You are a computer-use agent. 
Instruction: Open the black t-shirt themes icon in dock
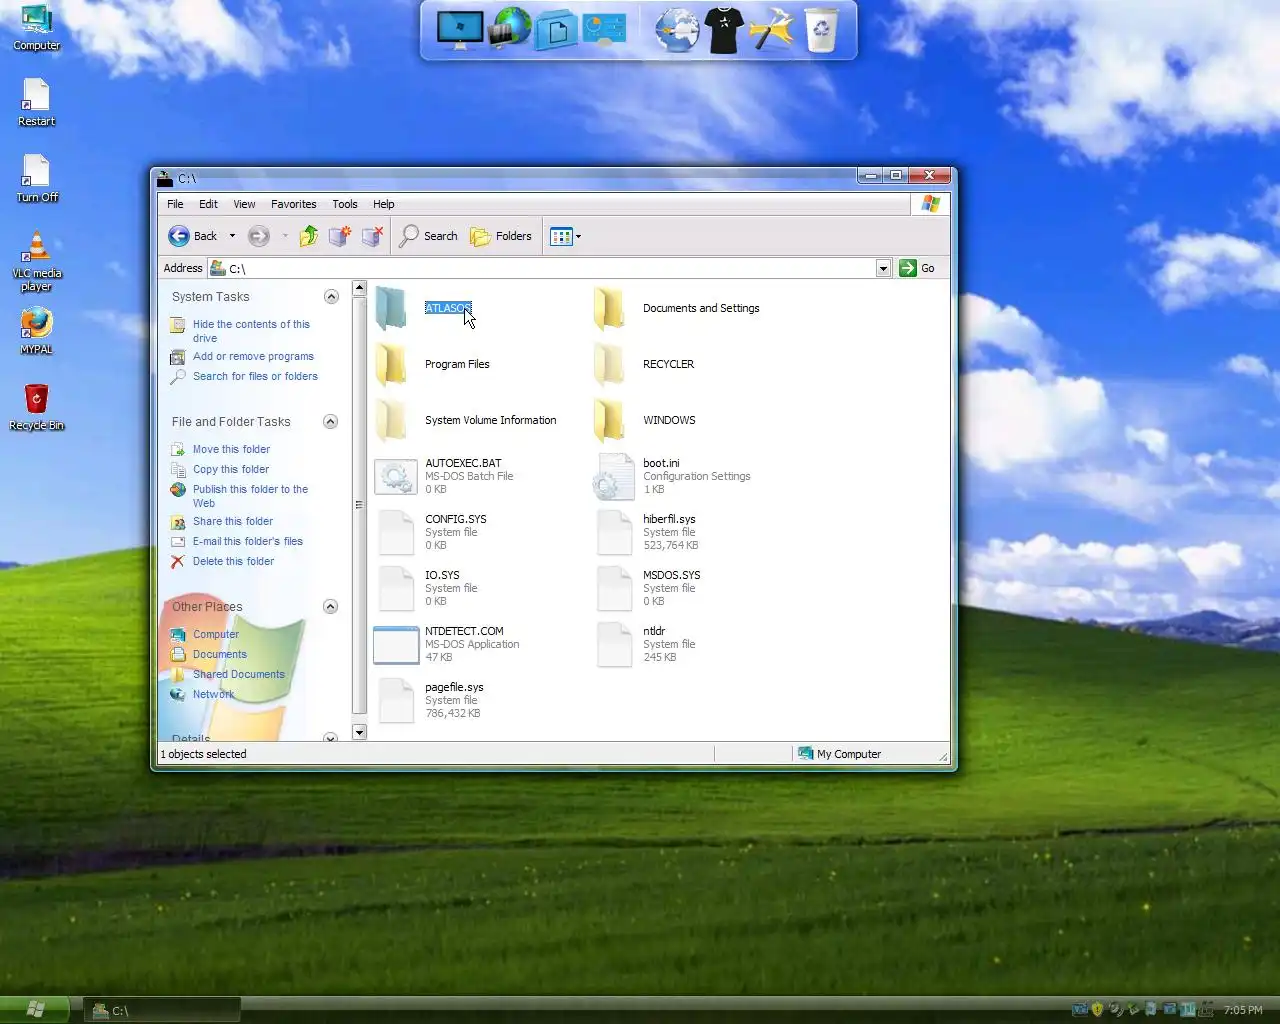(x=724, y=30)
